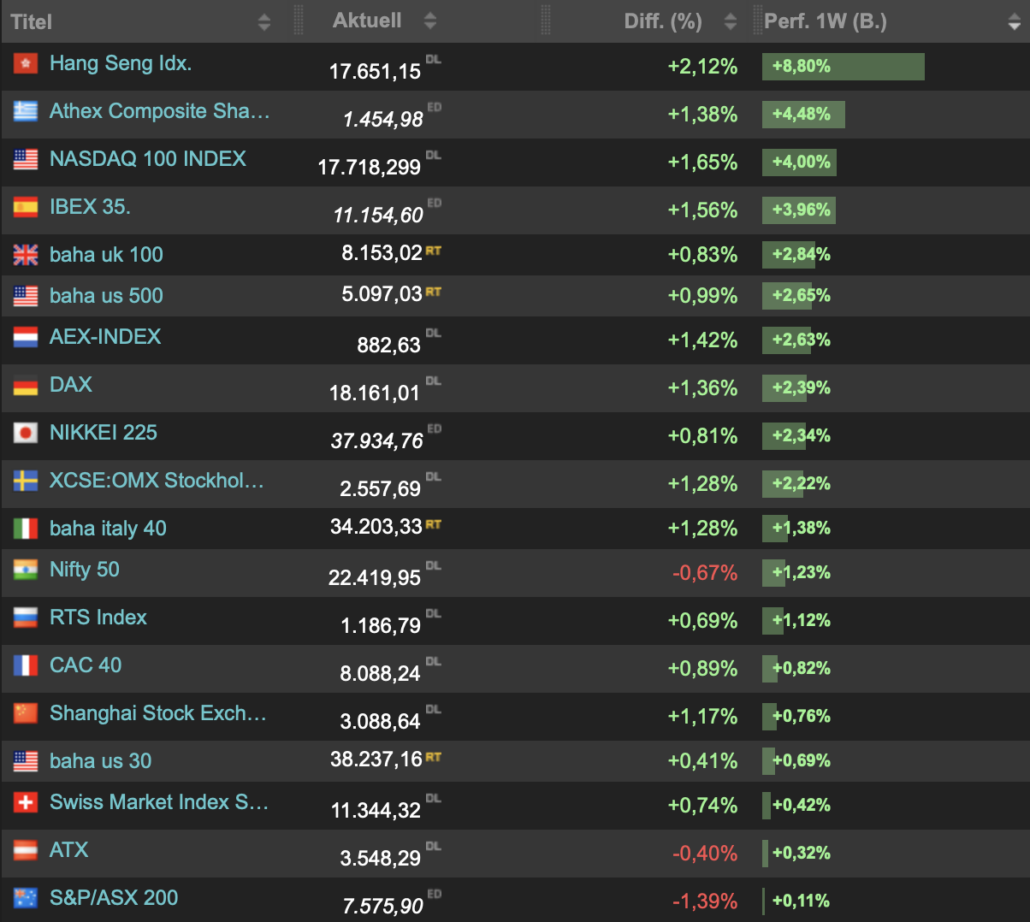Open the CAC 40 index link

(x=86, y=665)
